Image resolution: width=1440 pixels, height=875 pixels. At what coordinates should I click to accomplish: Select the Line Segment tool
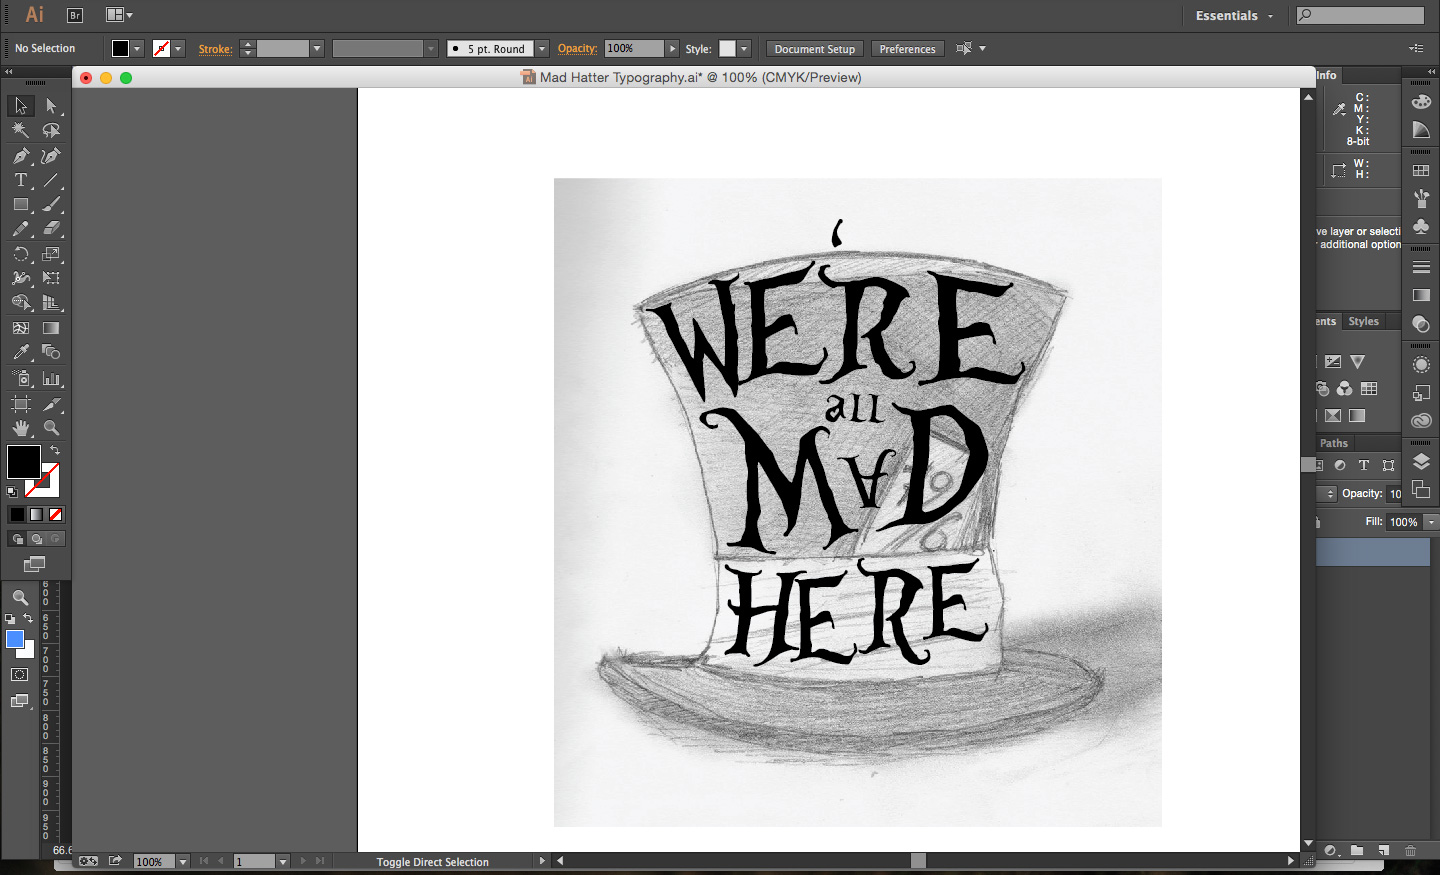click(x=51, y=180)
